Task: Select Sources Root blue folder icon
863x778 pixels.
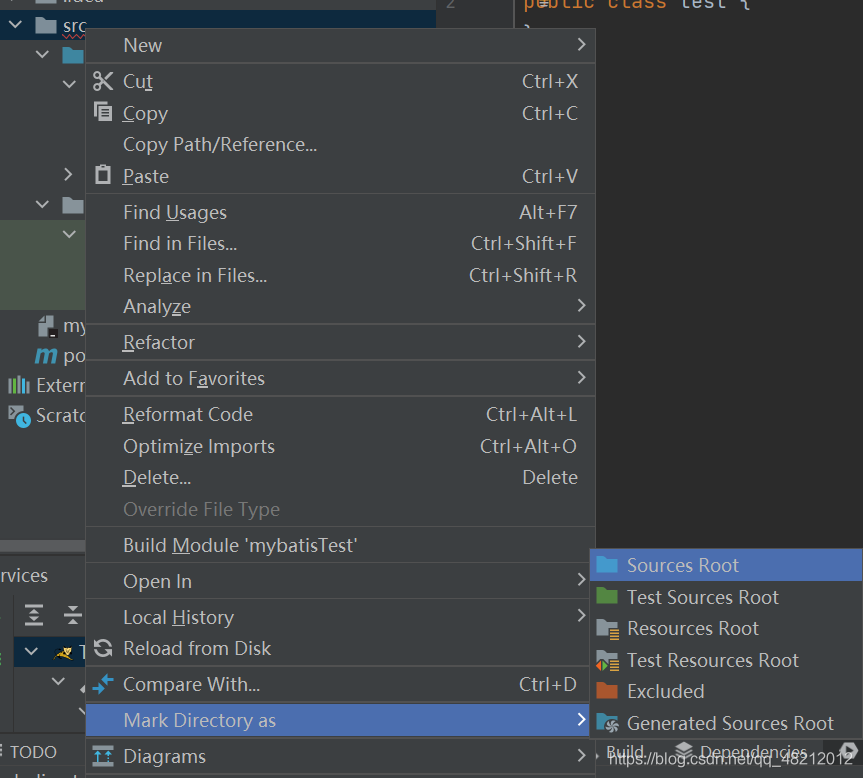Action: pyautogui.click(x=606, y=565)
